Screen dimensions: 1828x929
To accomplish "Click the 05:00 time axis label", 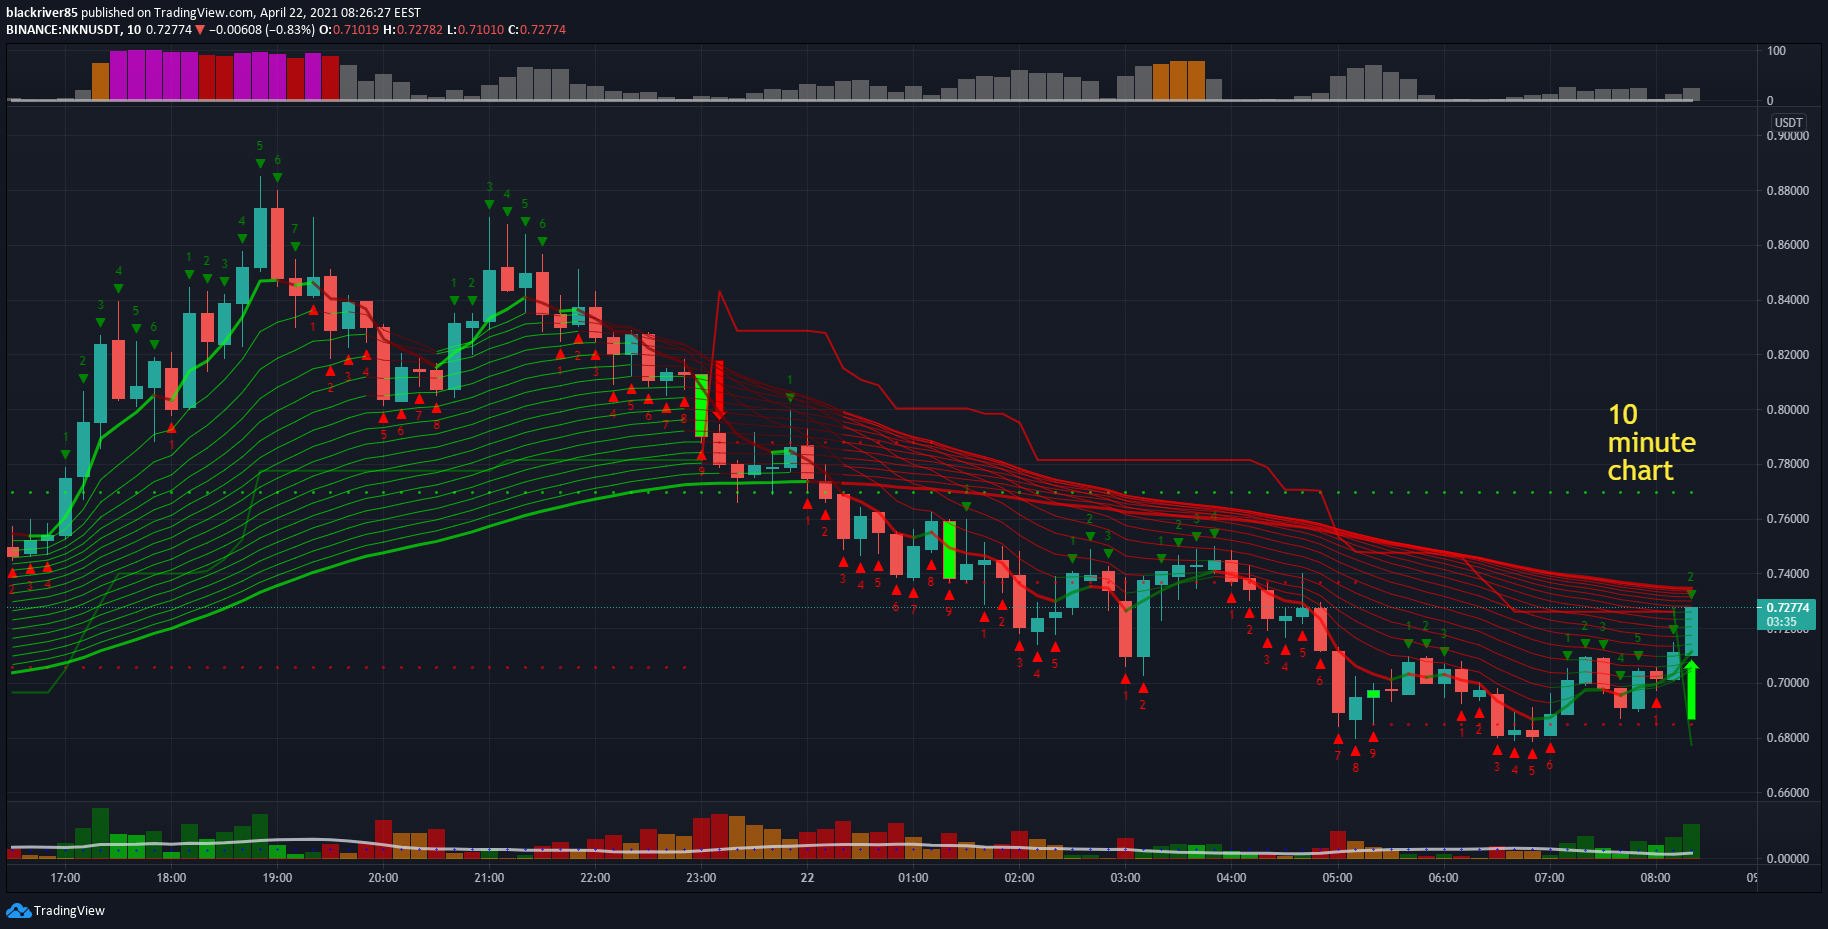I will pos(1337,878).
